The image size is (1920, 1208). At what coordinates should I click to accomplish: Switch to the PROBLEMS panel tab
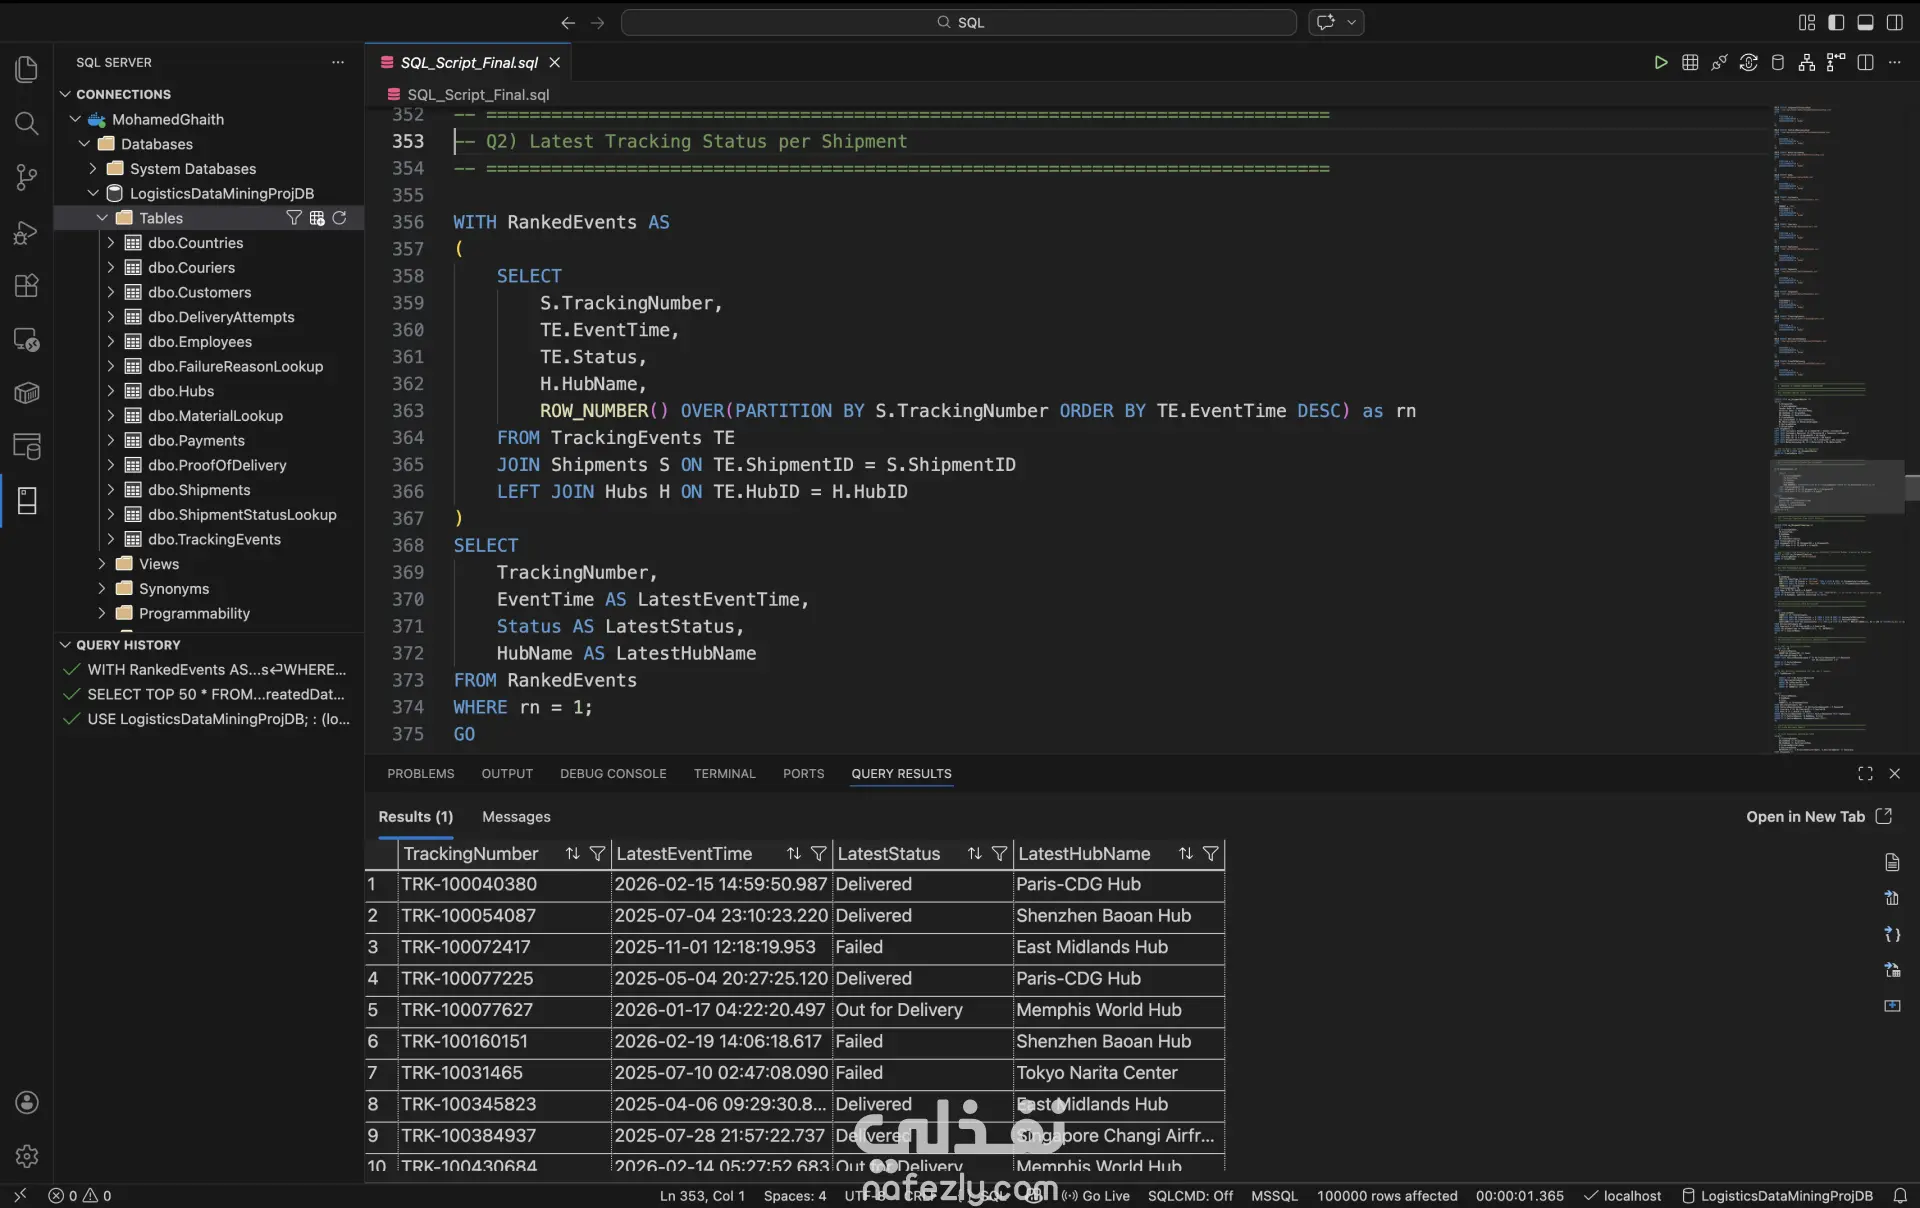coord(420,773)
